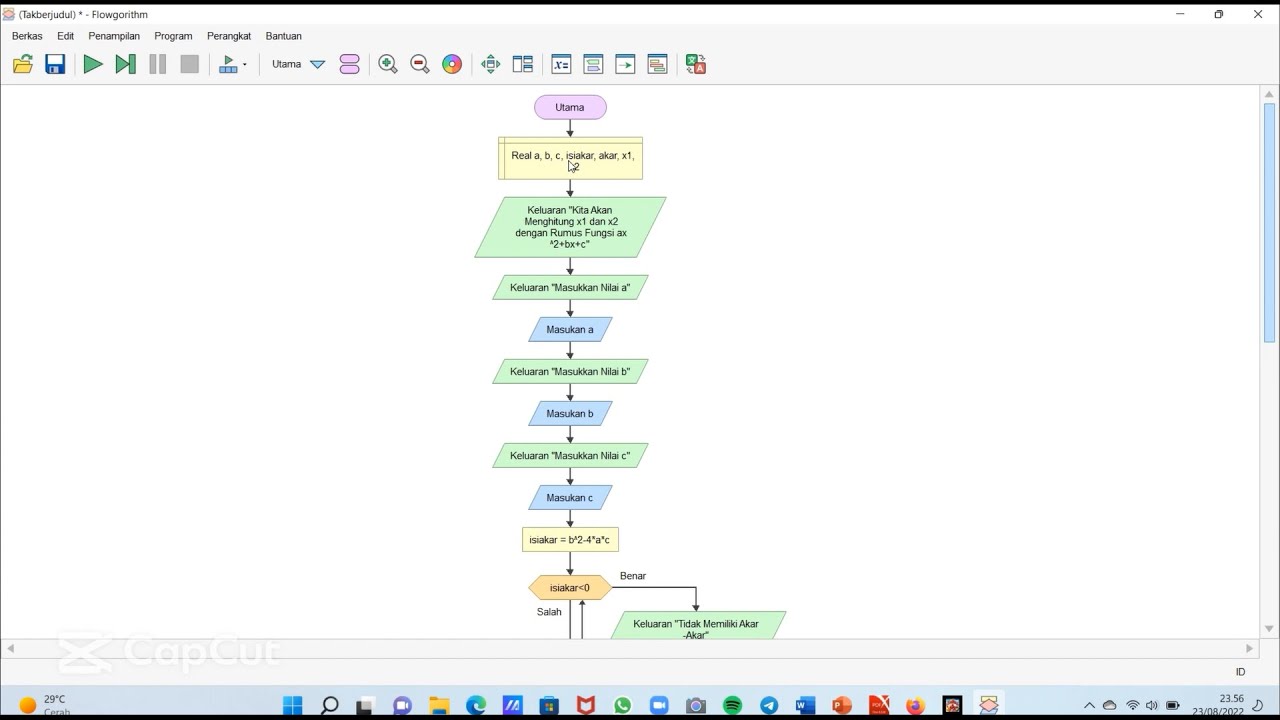Image resolution: width=1280 pixels, height=720 pixels.
Task: Open the Bantuan menu
Action: tap(284, 36)
